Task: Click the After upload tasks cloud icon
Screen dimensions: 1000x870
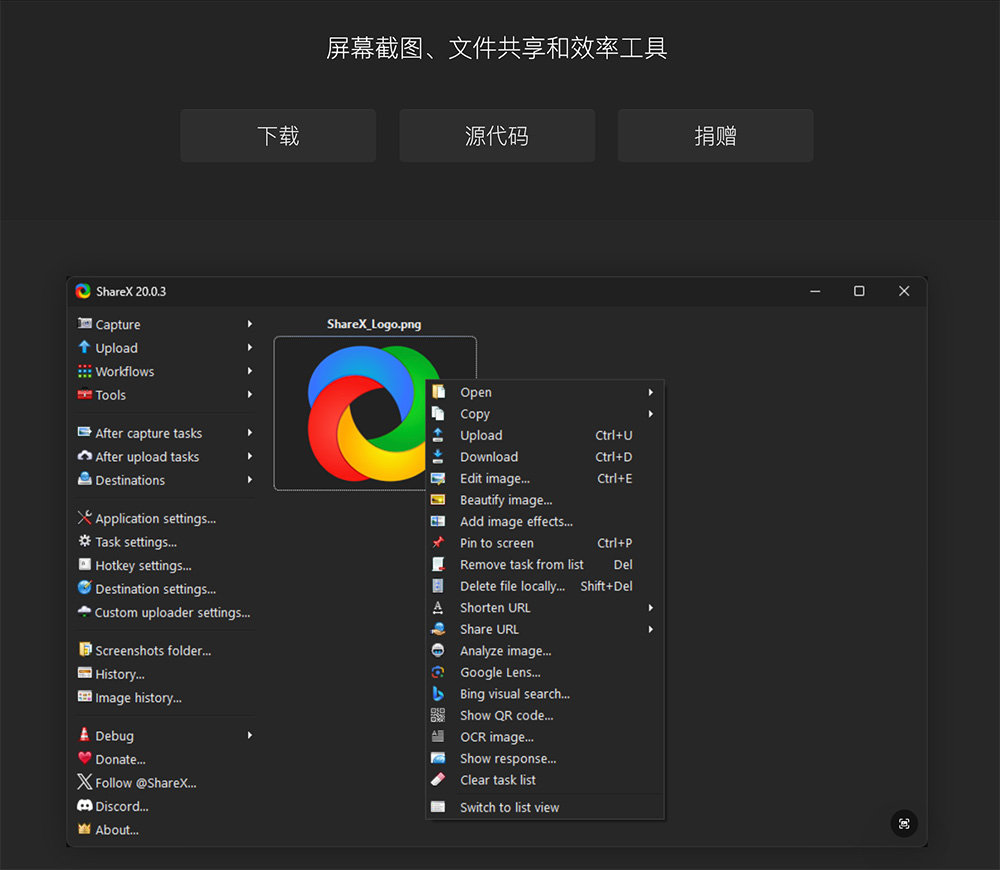Action: [84, 455]
